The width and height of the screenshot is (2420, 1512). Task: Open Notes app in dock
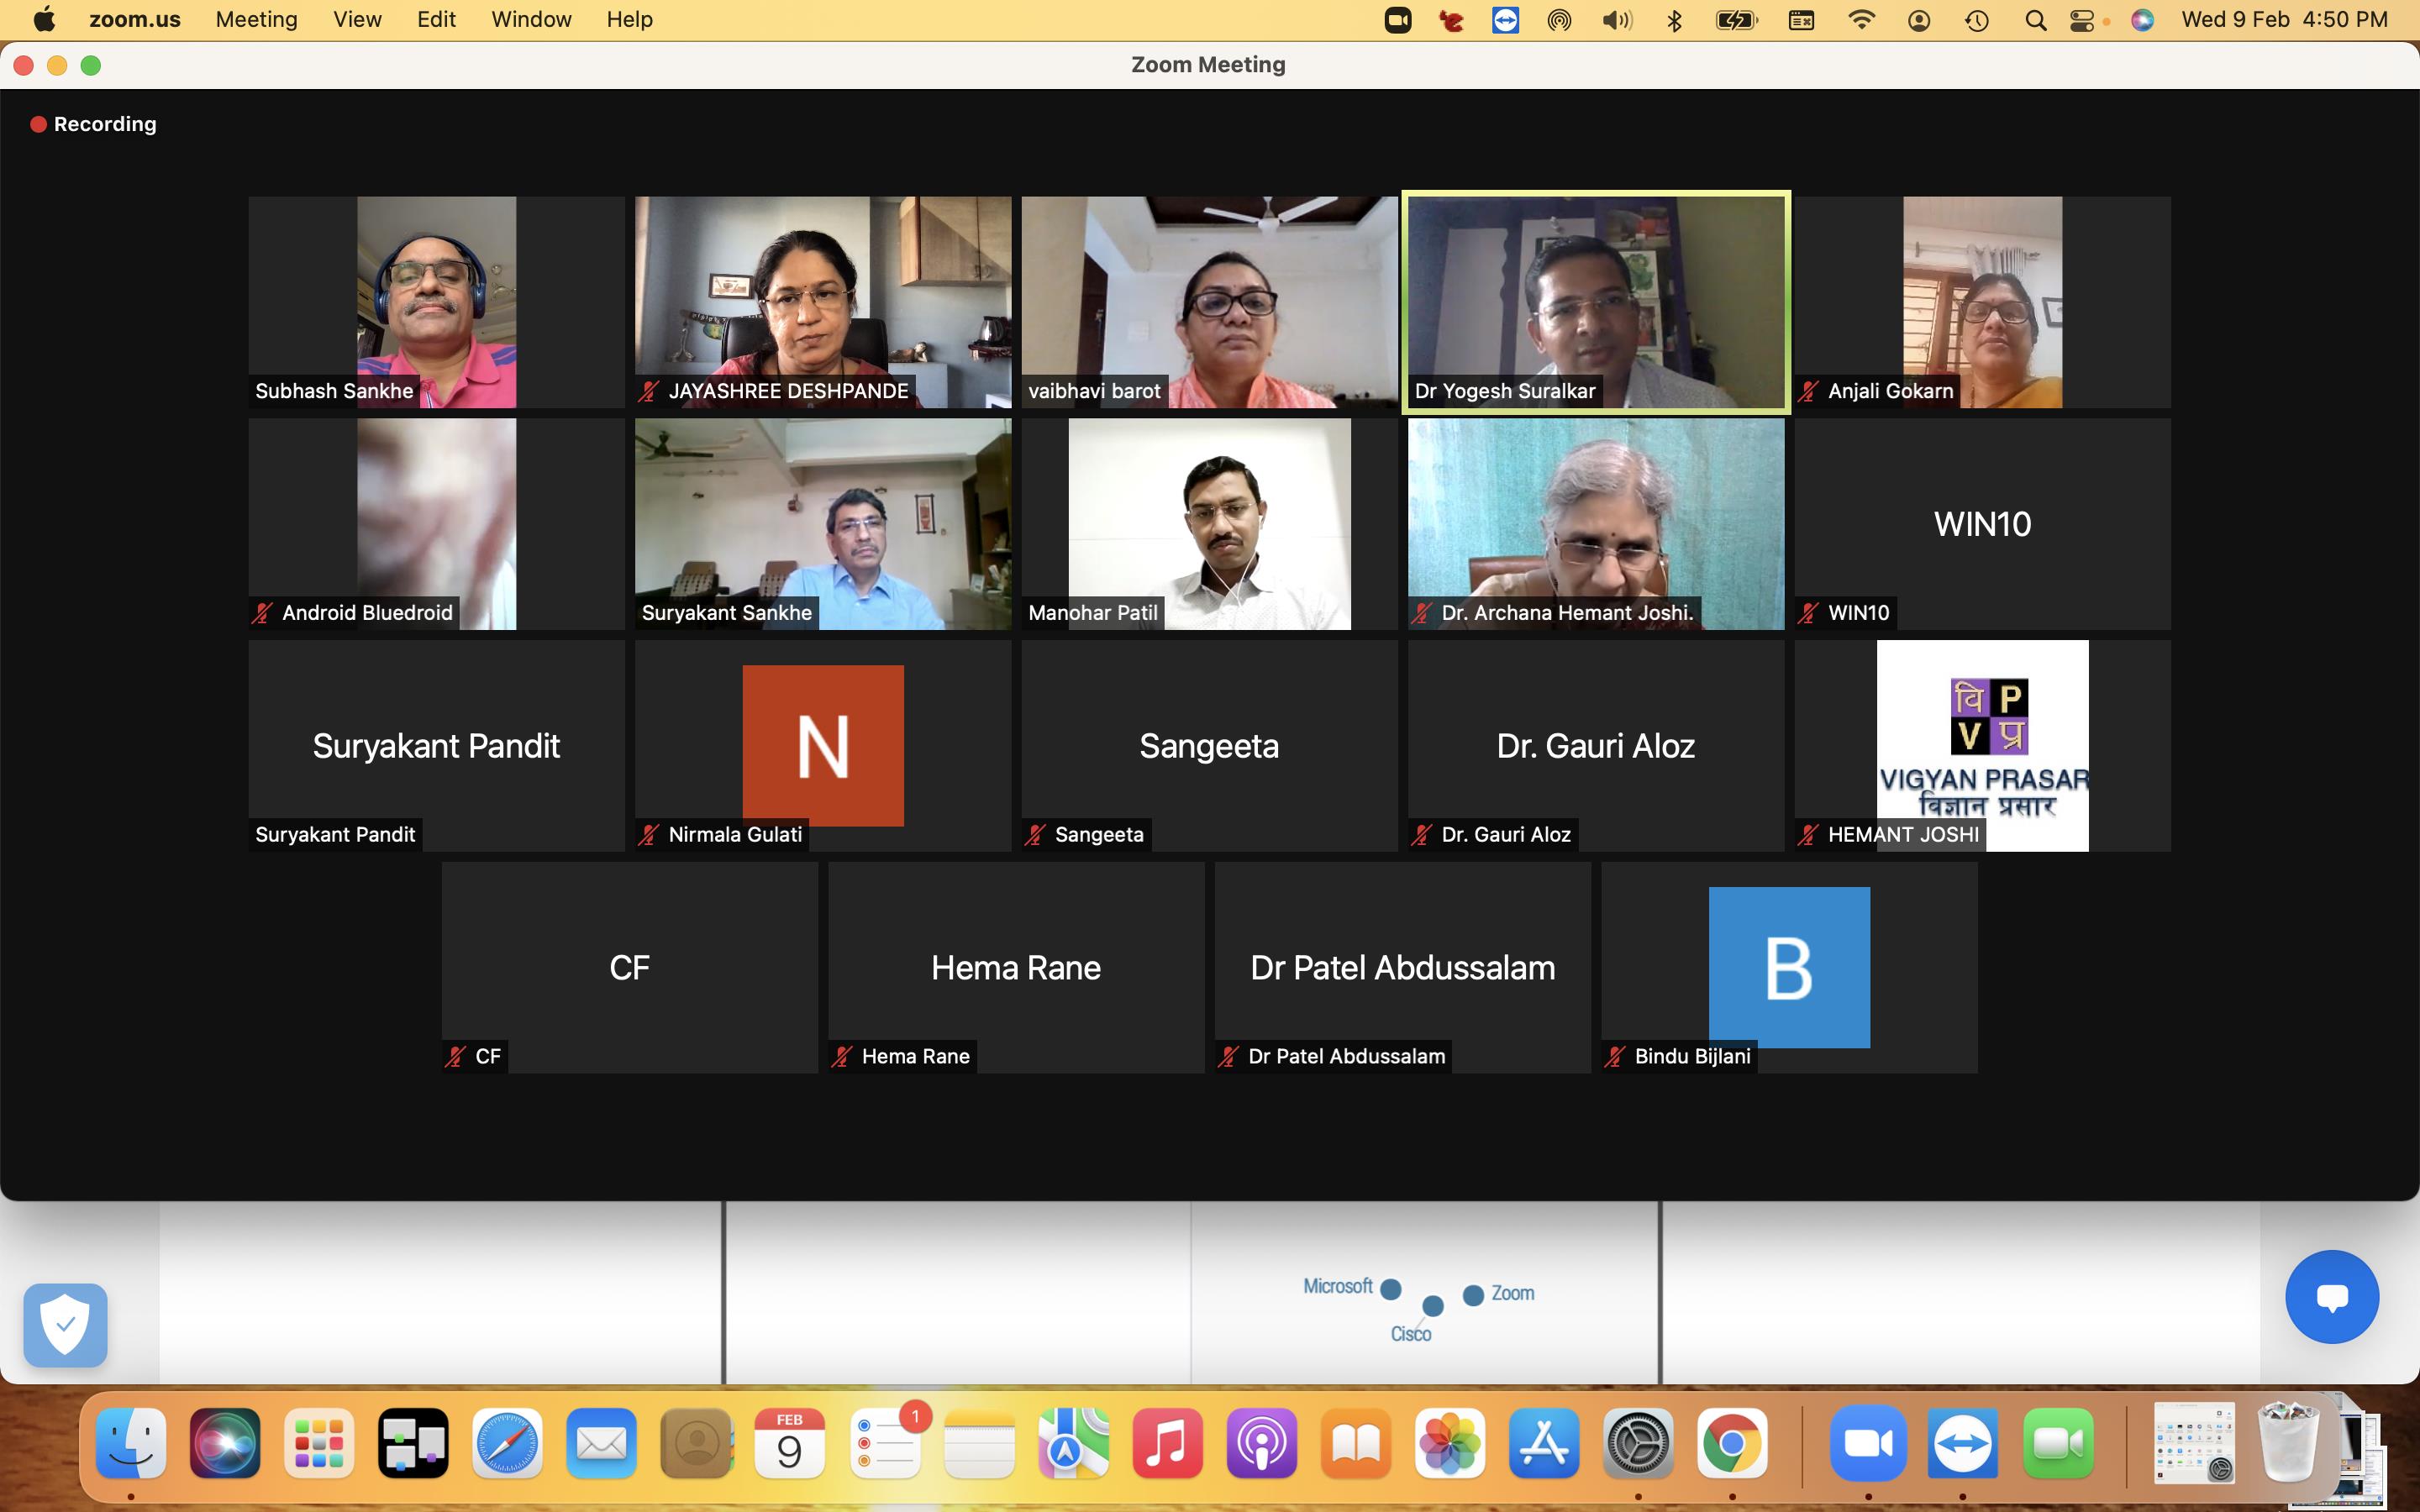979,1443
